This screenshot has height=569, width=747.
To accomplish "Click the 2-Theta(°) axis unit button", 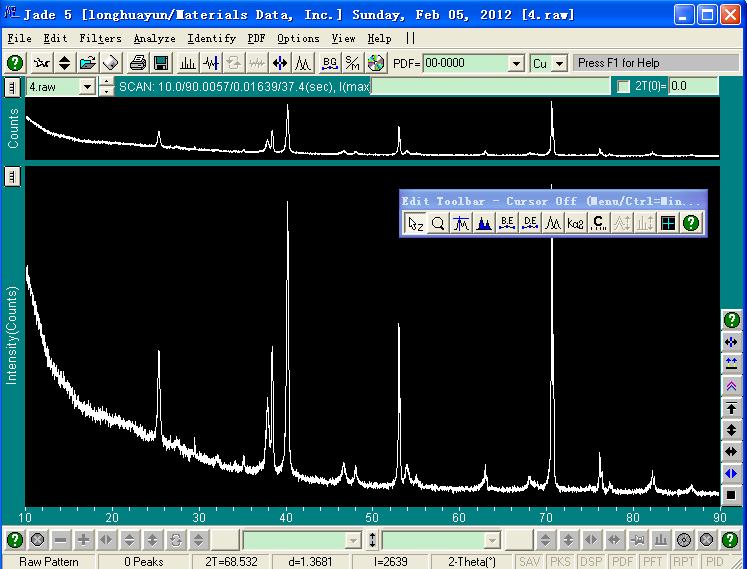I will tap(472, 561).
